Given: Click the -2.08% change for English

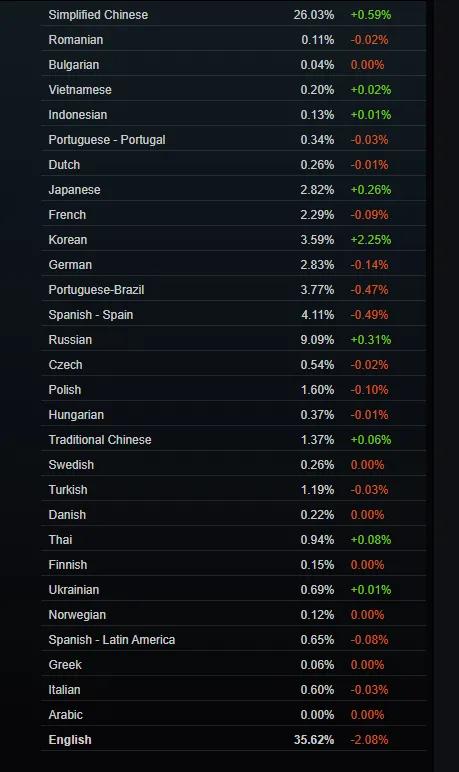Looking at the screenshot, I should (x=369, y=740).
